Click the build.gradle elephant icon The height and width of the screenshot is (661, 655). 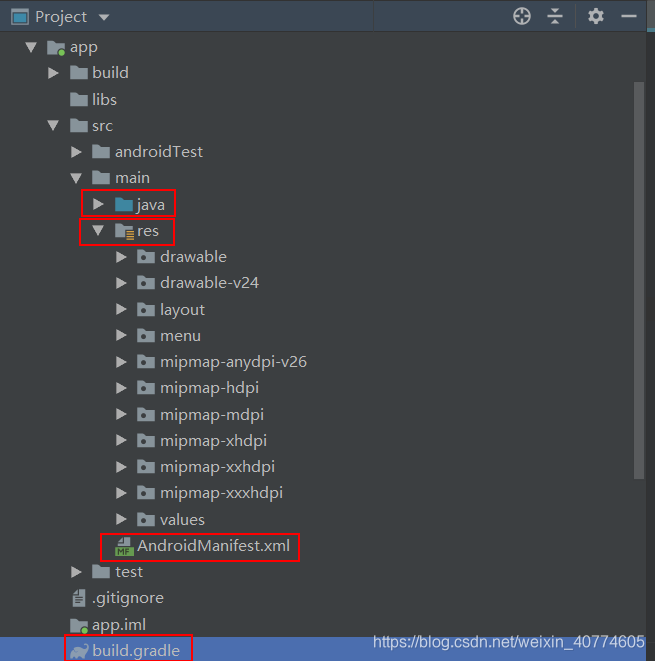coord(79,651)
